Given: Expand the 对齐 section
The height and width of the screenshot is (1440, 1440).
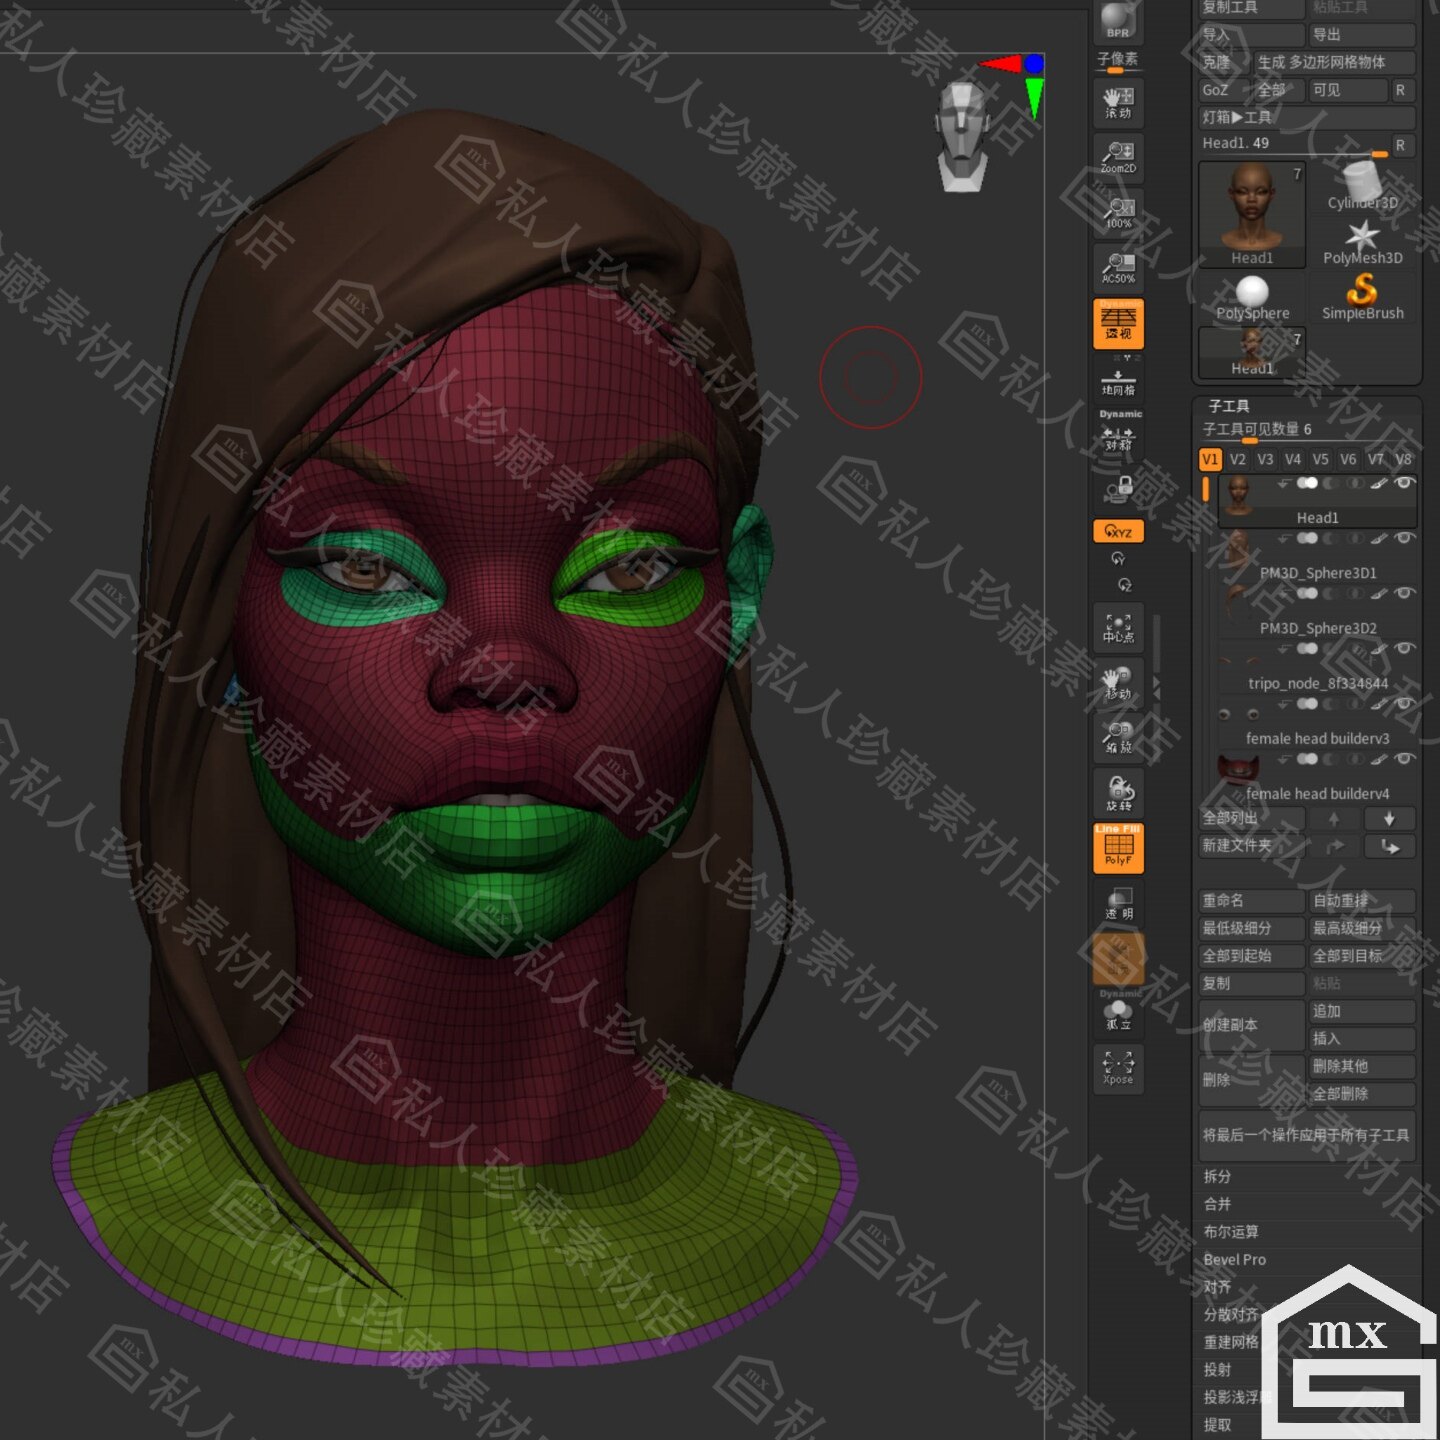Looking at the screenshot, I should 1217,1287.
